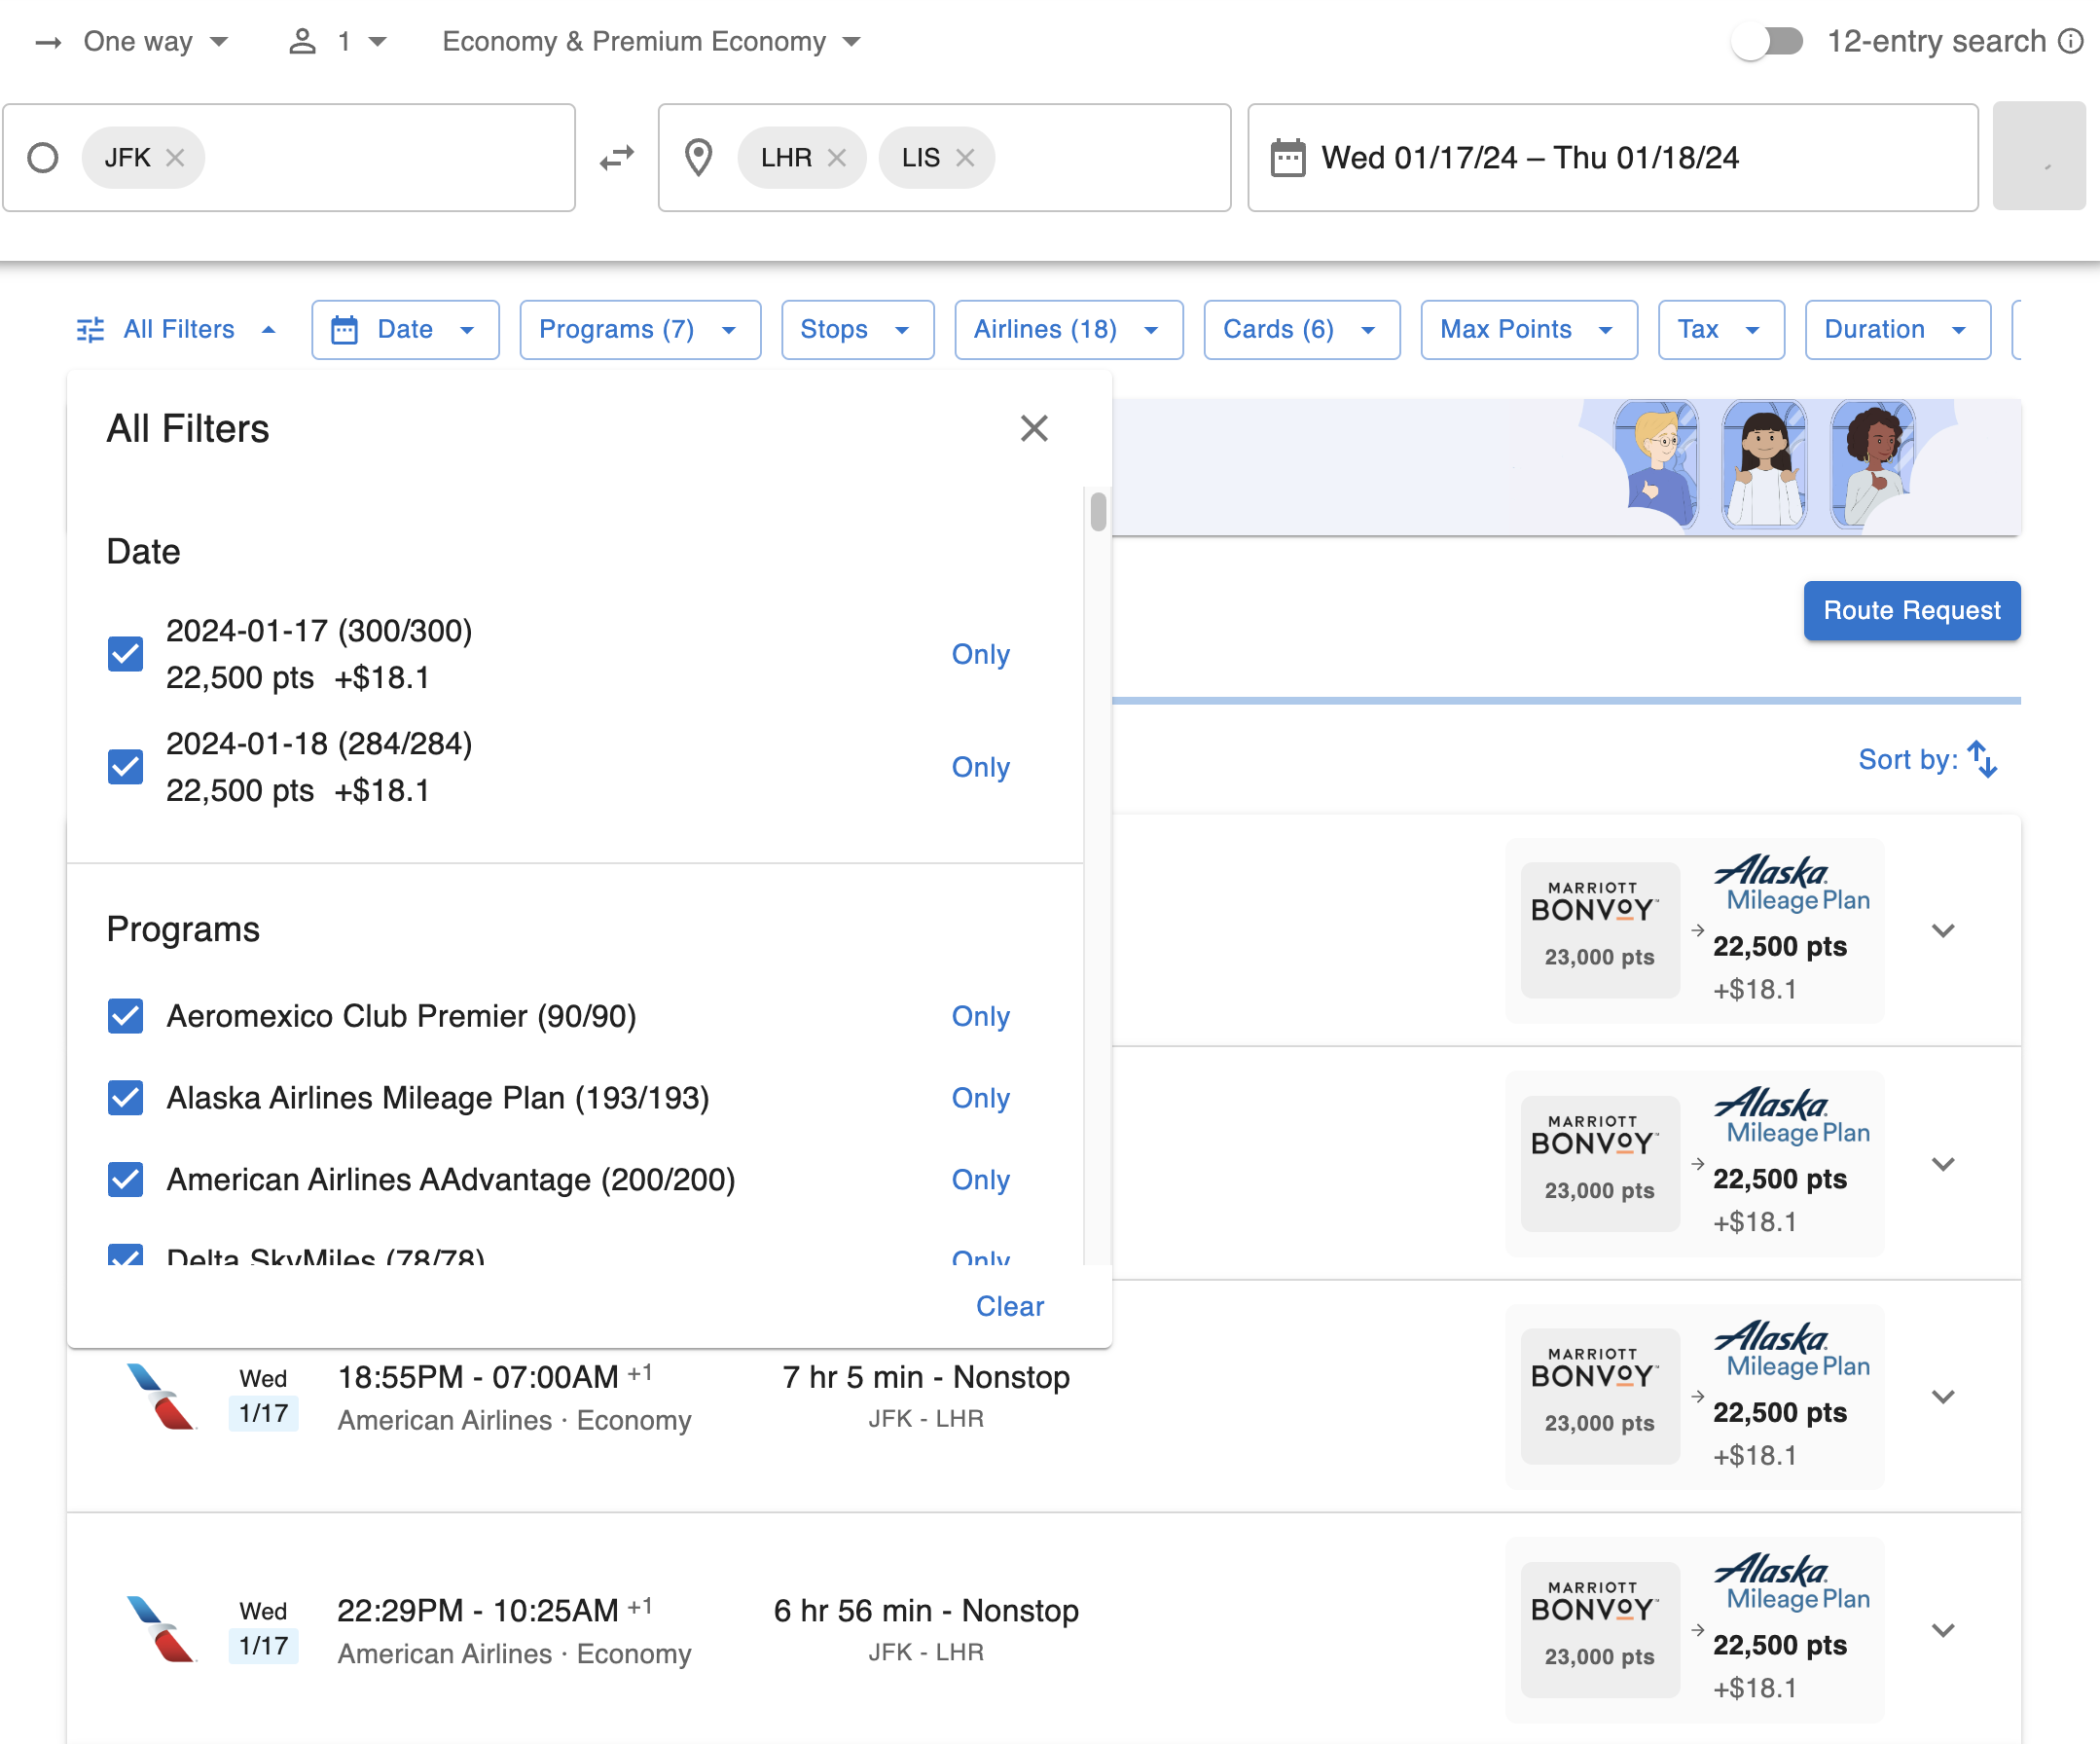2100x1744 pixels.
Task: Close the All Filters panel
Action: (x=1034, y=428)
